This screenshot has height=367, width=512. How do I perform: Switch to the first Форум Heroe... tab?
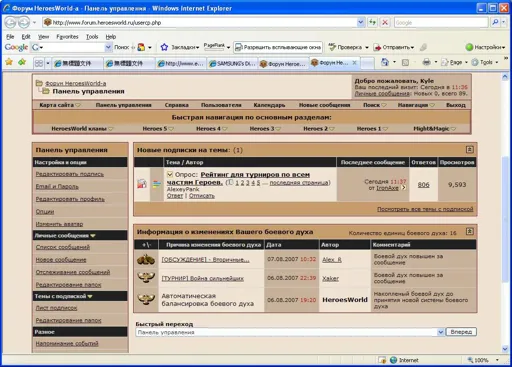coord(283,63)
